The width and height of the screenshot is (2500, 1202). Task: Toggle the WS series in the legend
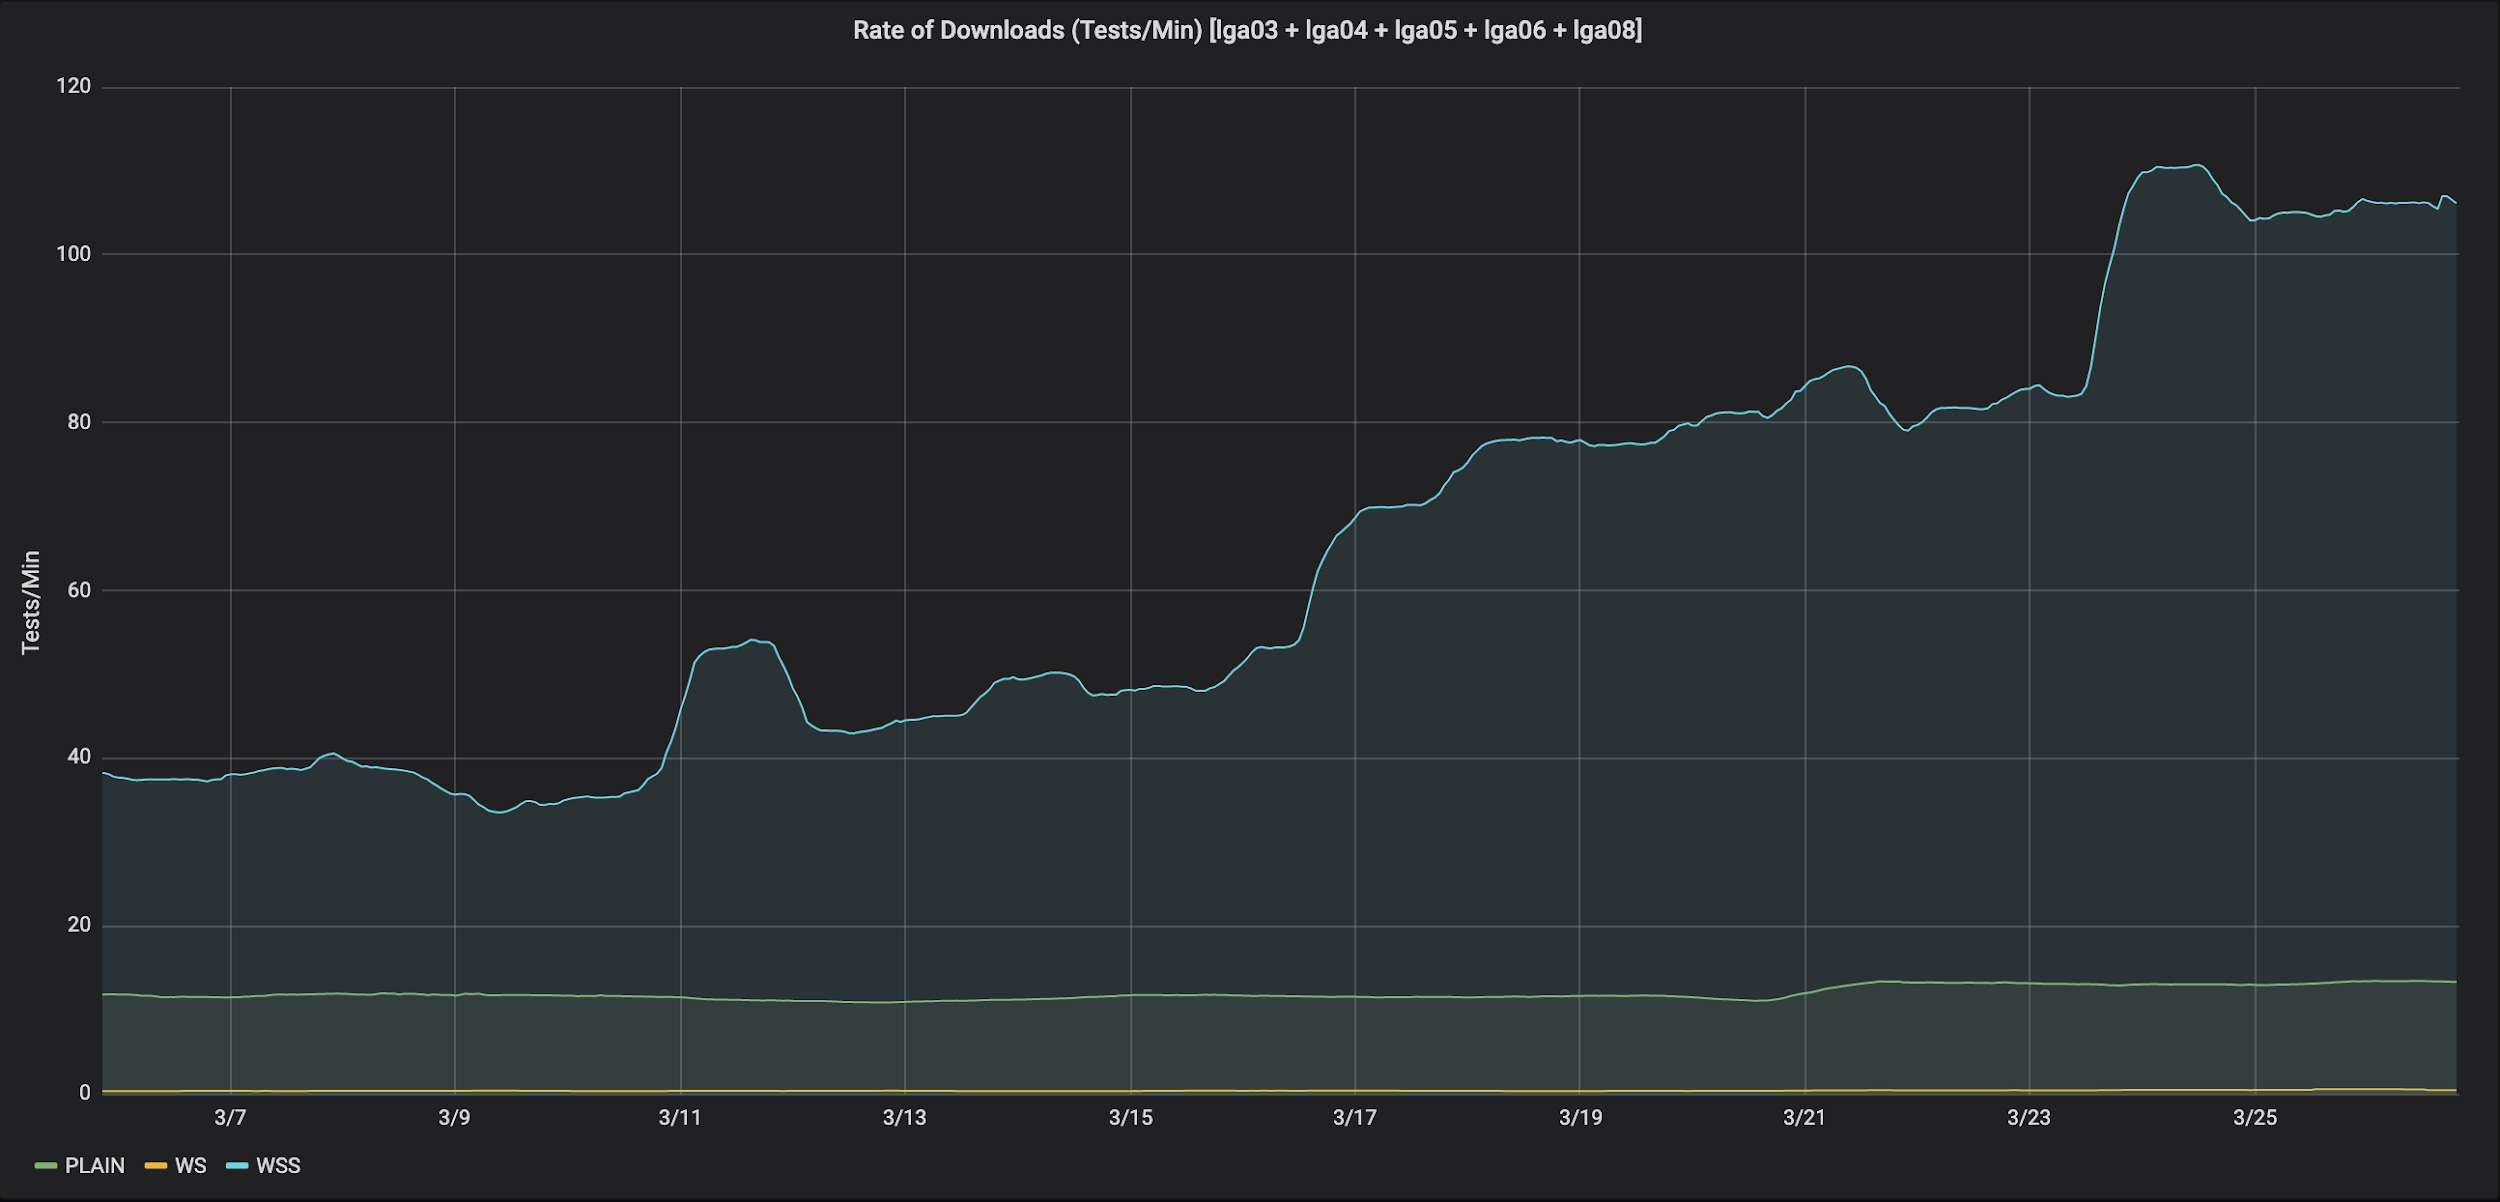coord(191,1166)
